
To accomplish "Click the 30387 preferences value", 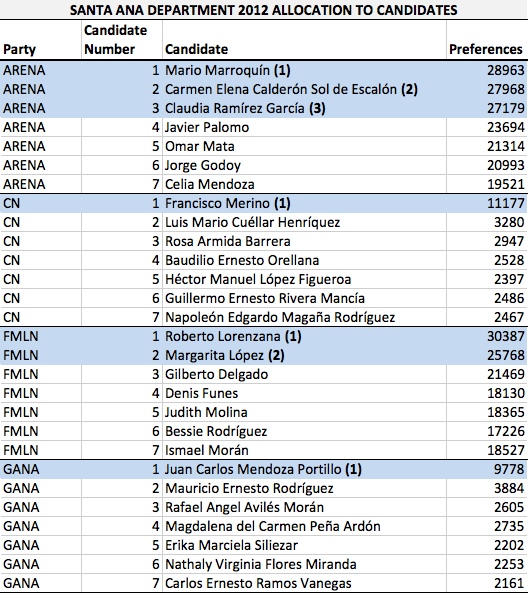I will (505, 337).
